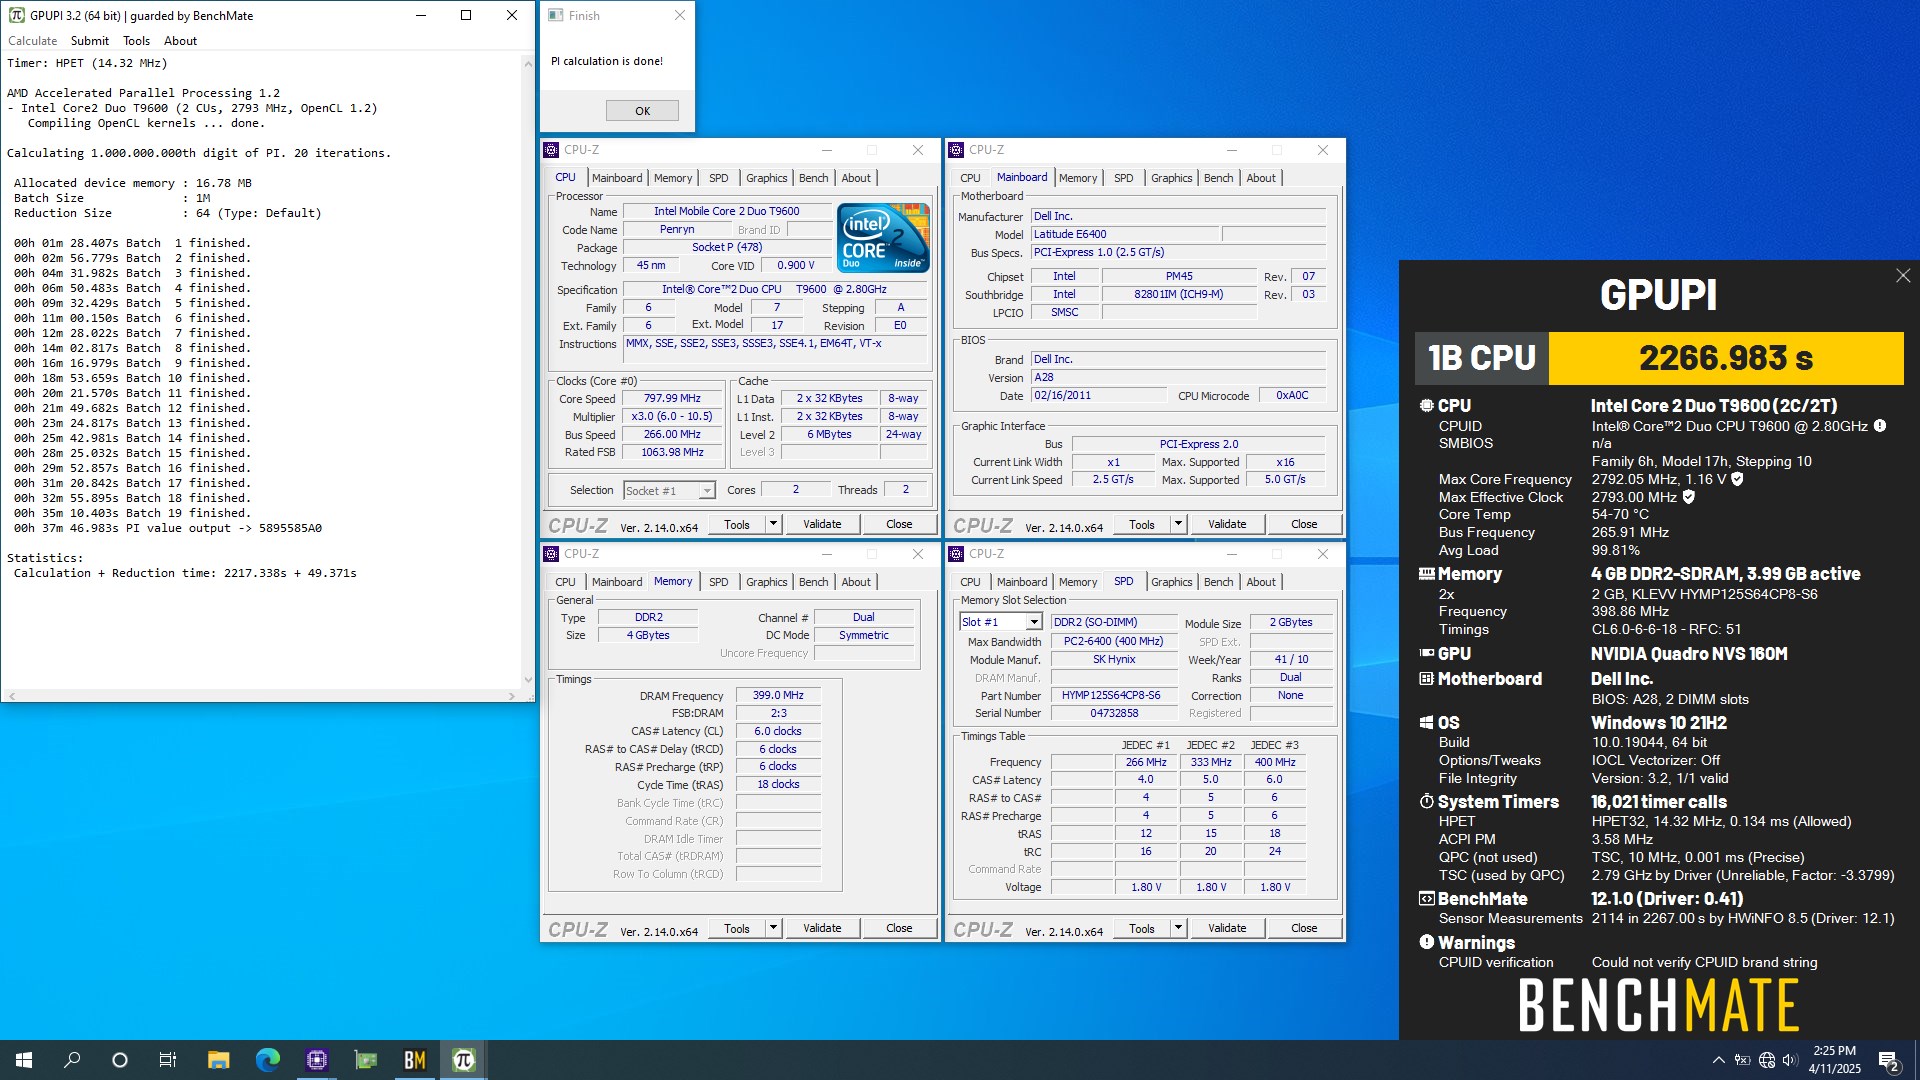The width and height of the screenshot is (1920, 1080).
Task: Expand Tools dropdown arrow in CPU tab window
Action: (x=773, y=524)
